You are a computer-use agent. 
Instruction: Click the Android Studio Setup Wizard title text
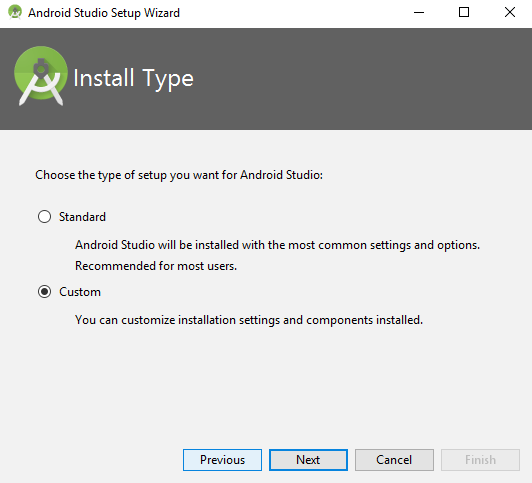pyautogui.click(x=104, y=13)
